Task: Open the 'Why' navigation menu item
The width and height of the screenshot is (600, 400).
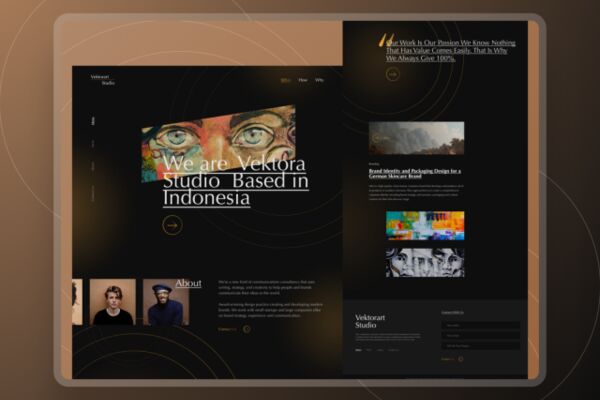Action: pos(319,80)
